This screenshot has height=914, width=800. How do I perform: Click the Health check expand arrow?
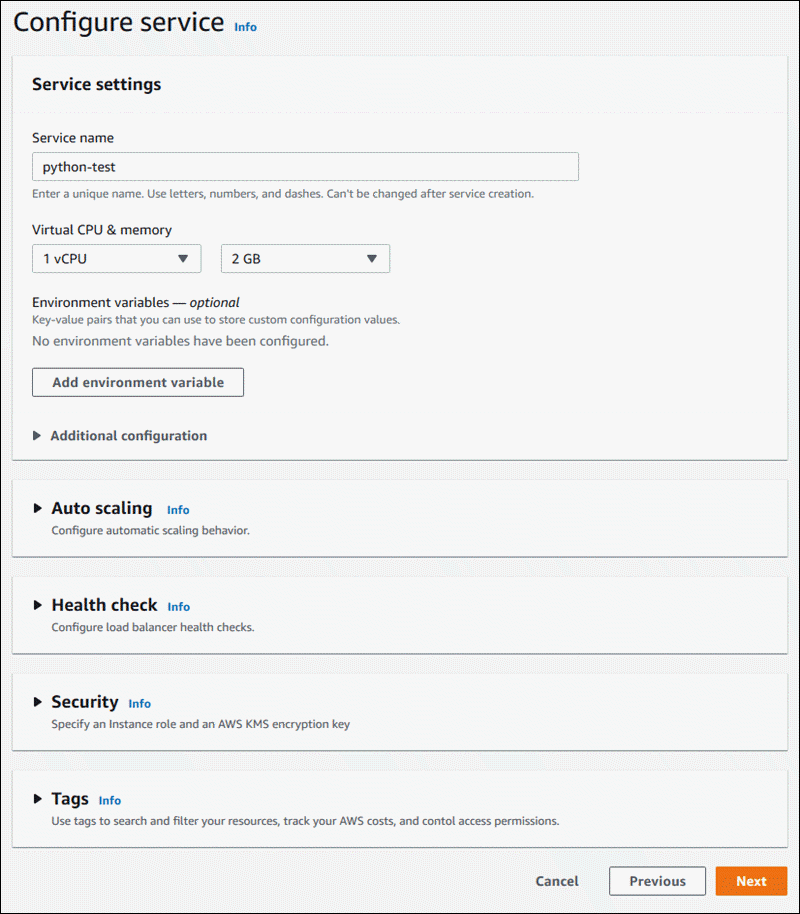37,605
